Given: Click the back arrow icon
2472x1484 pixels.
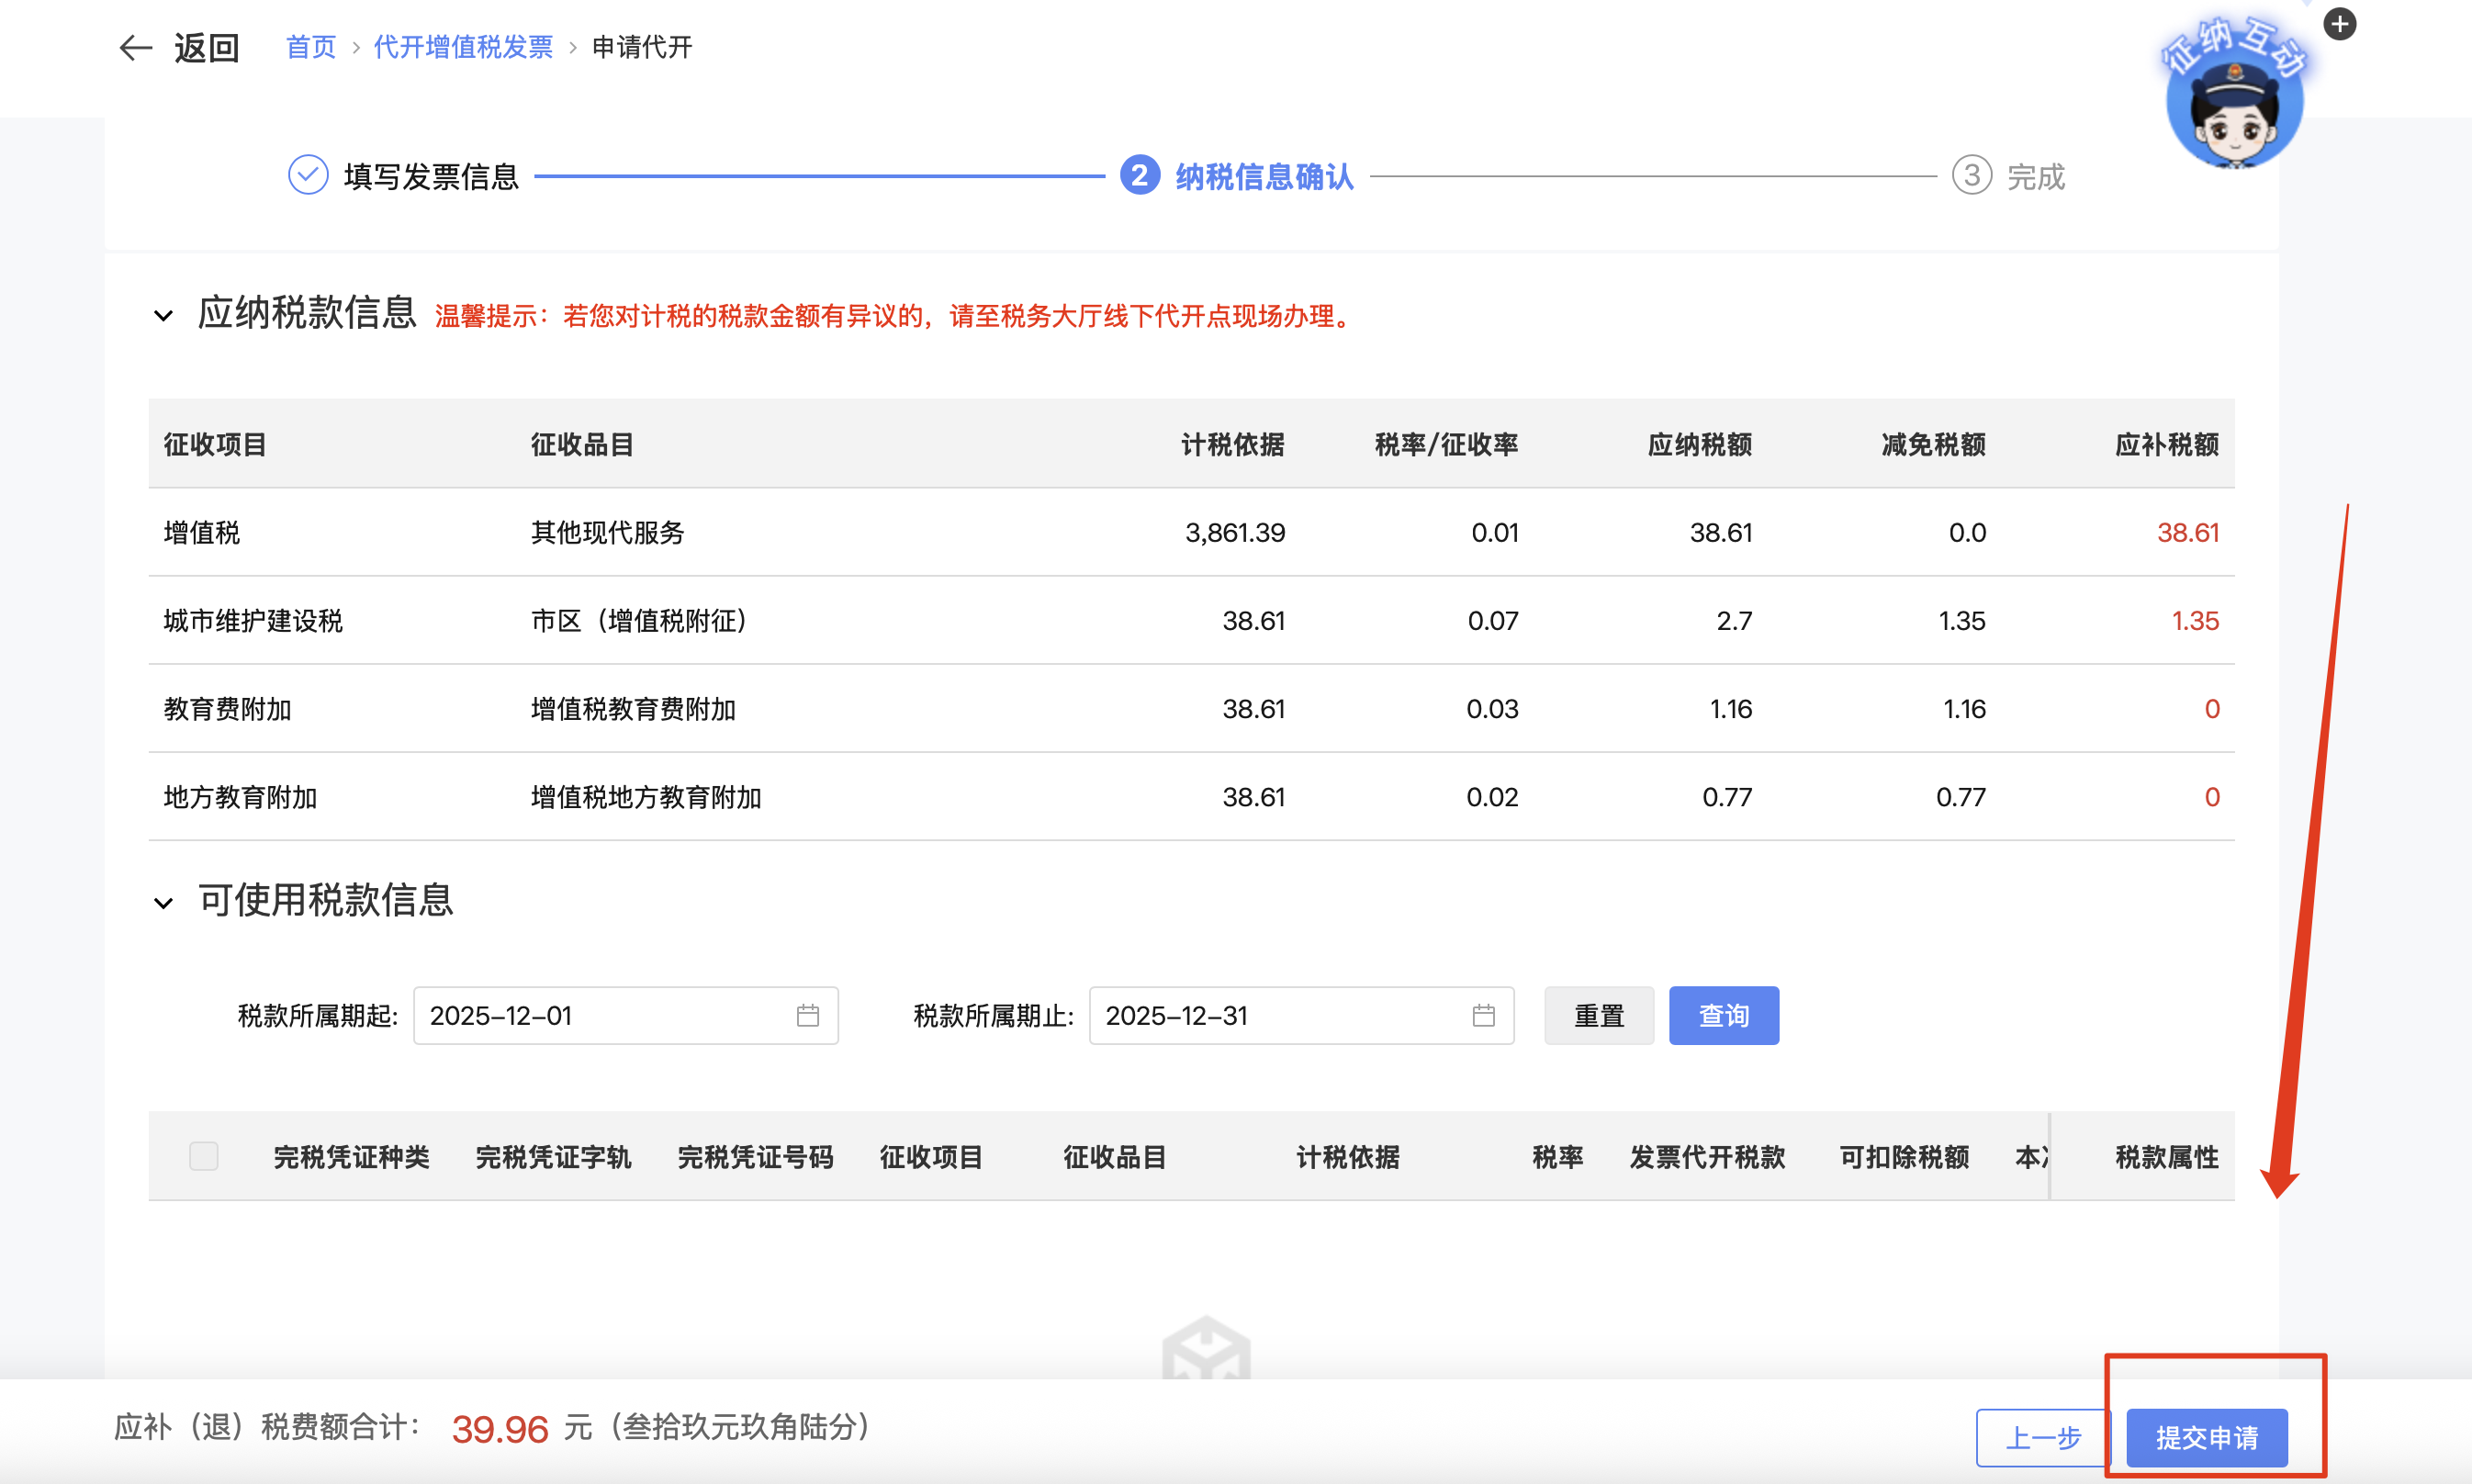Looking at the screenshot, I should pos(135,47).
